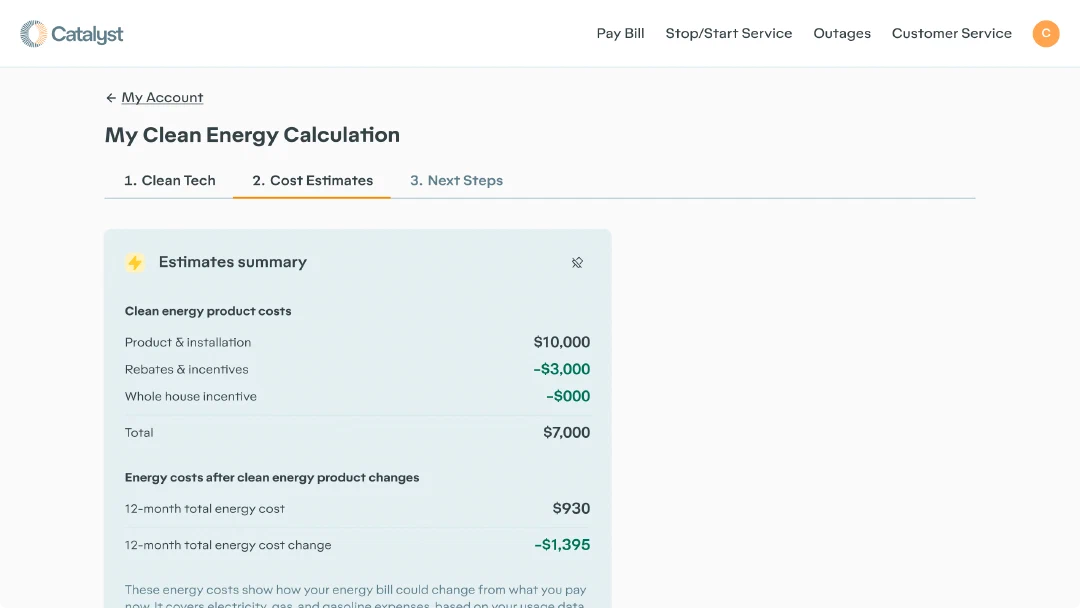The height and width of the screenshot is (608, 1080).
Task: Open Customer Service from the top navigation
Action: coord(951,33)
